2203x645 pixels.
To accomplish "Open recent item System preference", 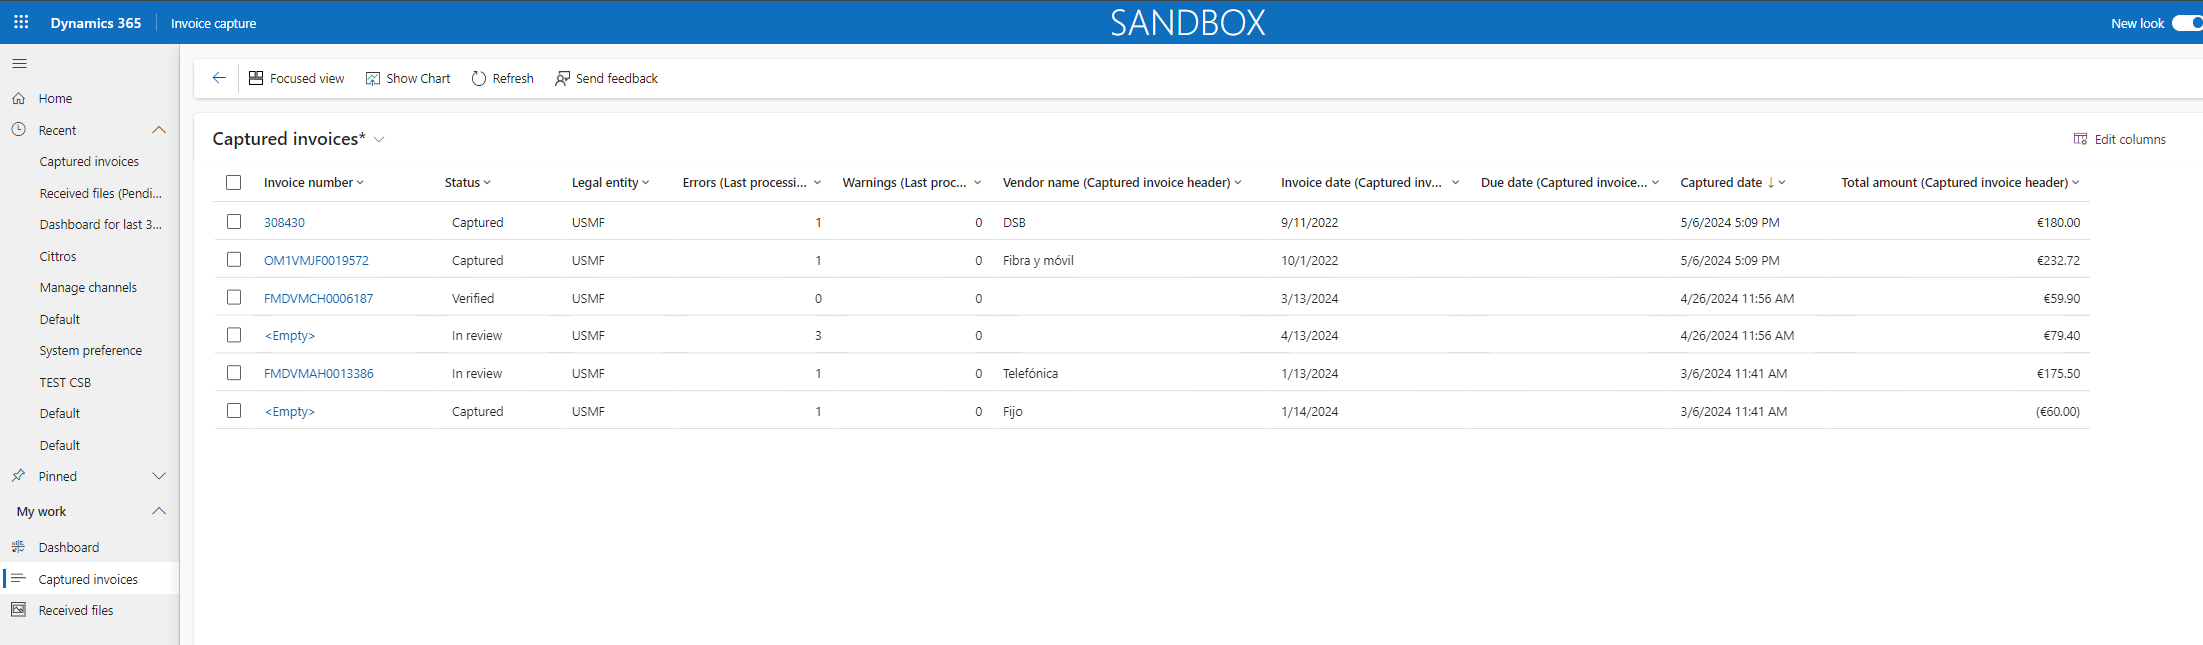I will [x=91, y=350].
